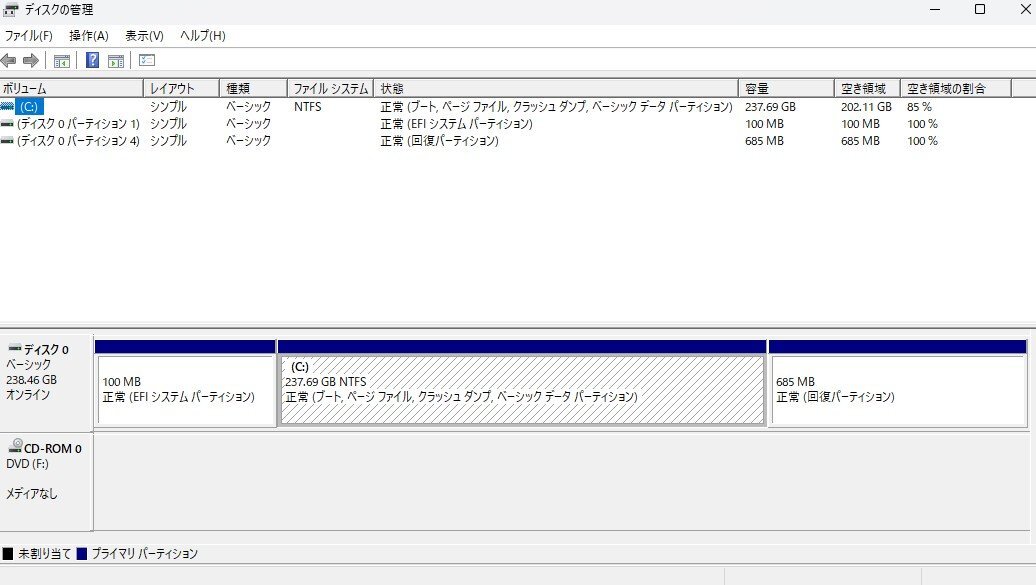Sort by the ファイル システム column header

point(330,89)
